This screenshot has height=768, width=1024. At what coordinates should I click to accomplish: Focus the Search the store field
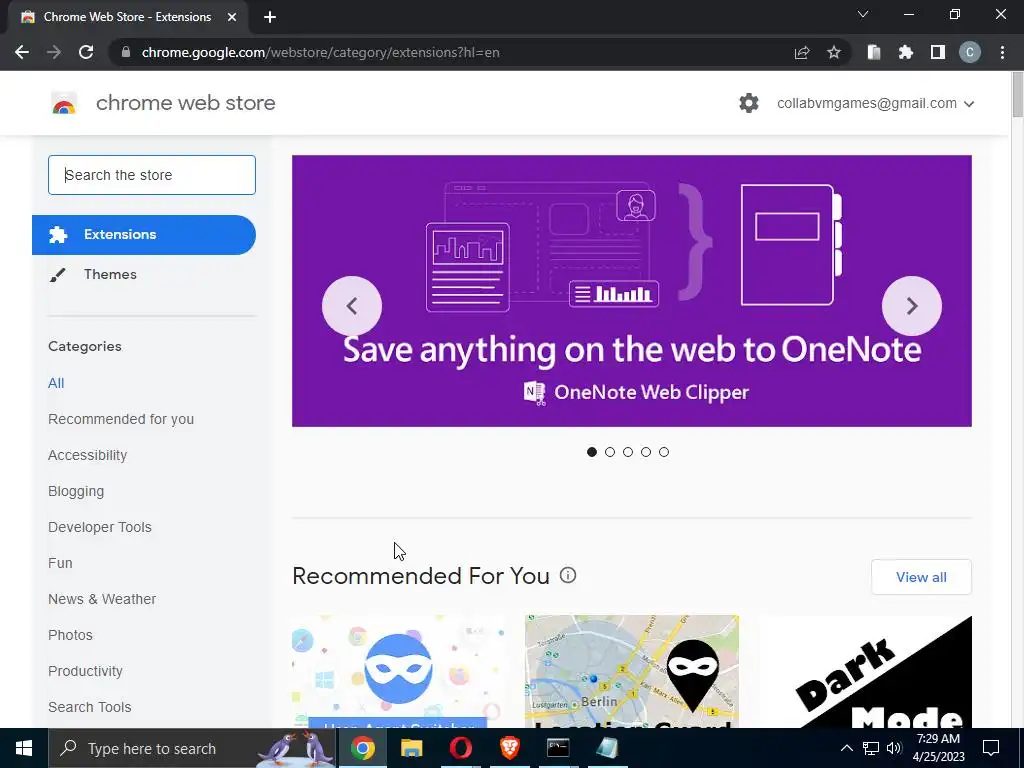(x=152, y=175)
